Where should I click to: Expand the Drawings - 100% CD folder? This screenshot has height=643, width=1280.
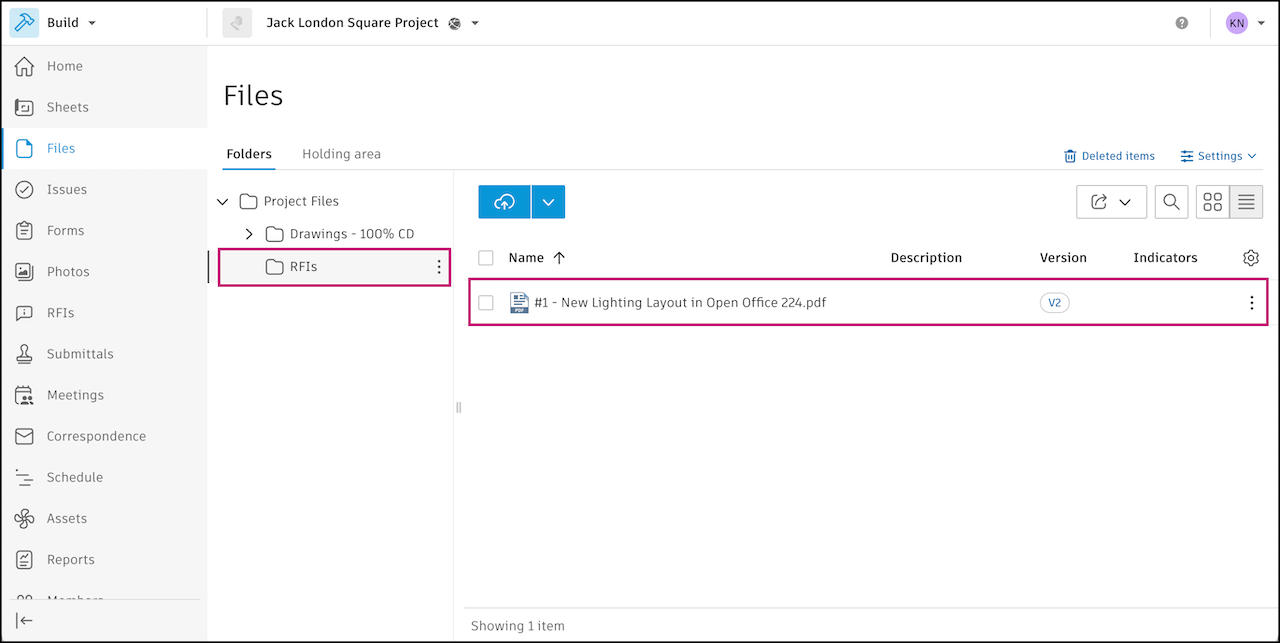click(x=249, y=234)
